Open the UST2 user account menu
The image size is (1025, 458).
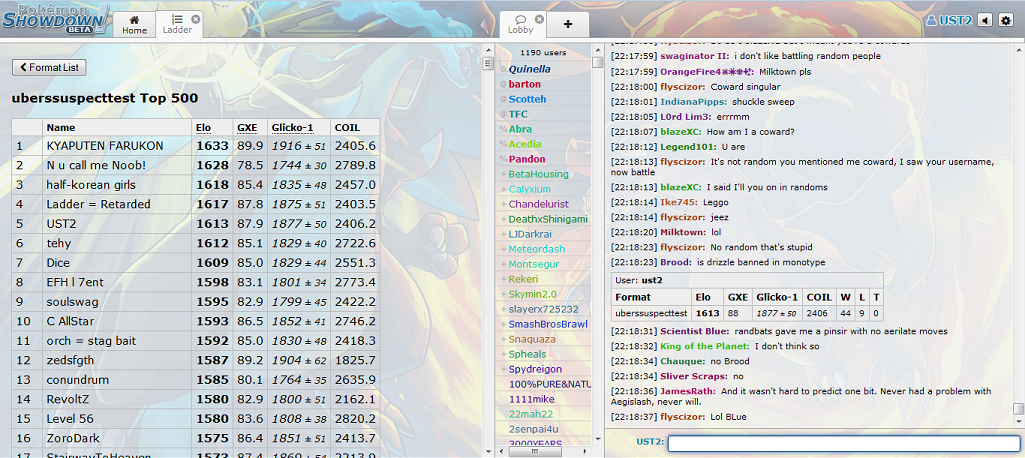click(x=949, y=20)
